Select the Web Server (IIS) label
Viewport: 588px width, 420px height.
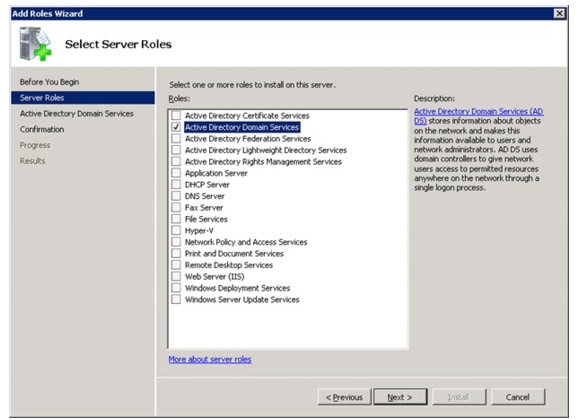tap(214, 276)
